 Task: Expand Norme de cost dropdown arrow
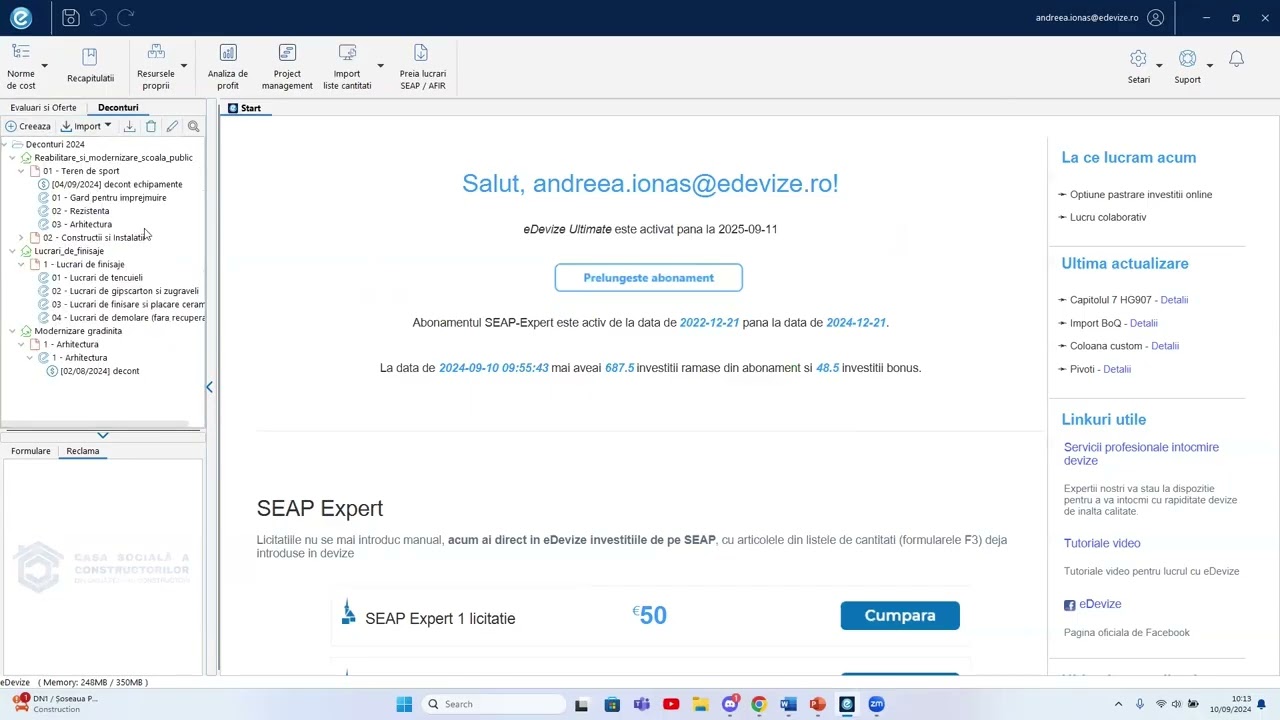[44, 66]
